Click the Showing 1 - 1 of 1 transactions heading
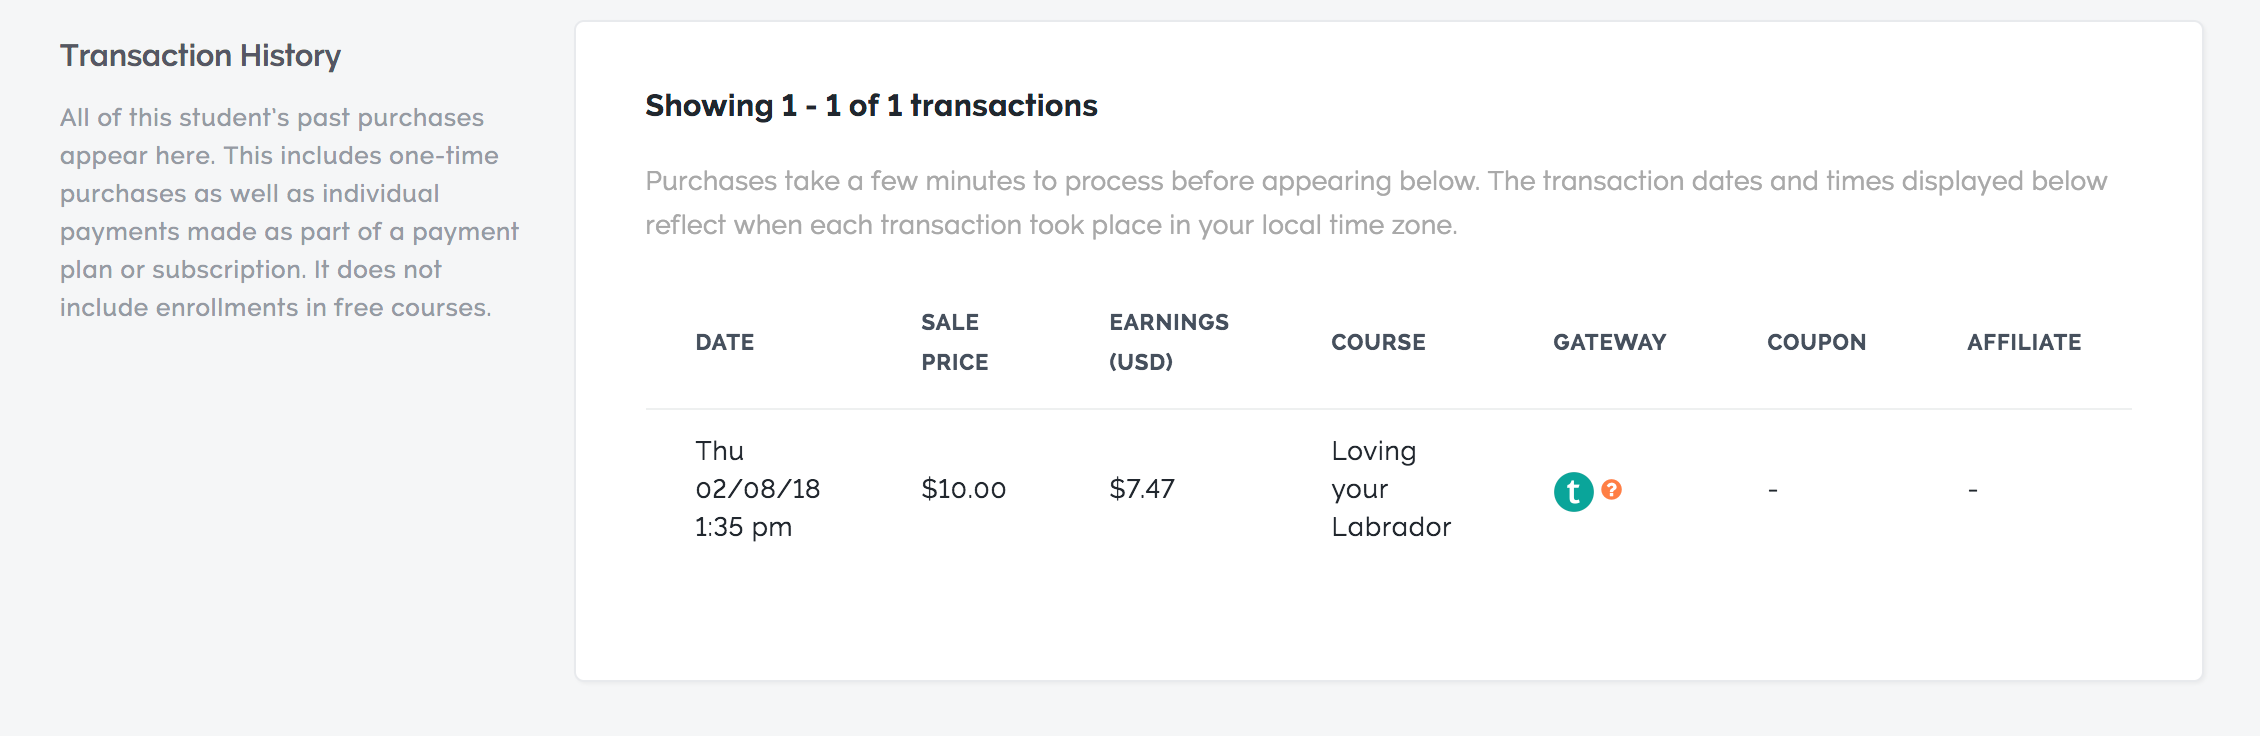This screenshot has height=736, width=2260. pyautogui.click(x=871, y=105)
